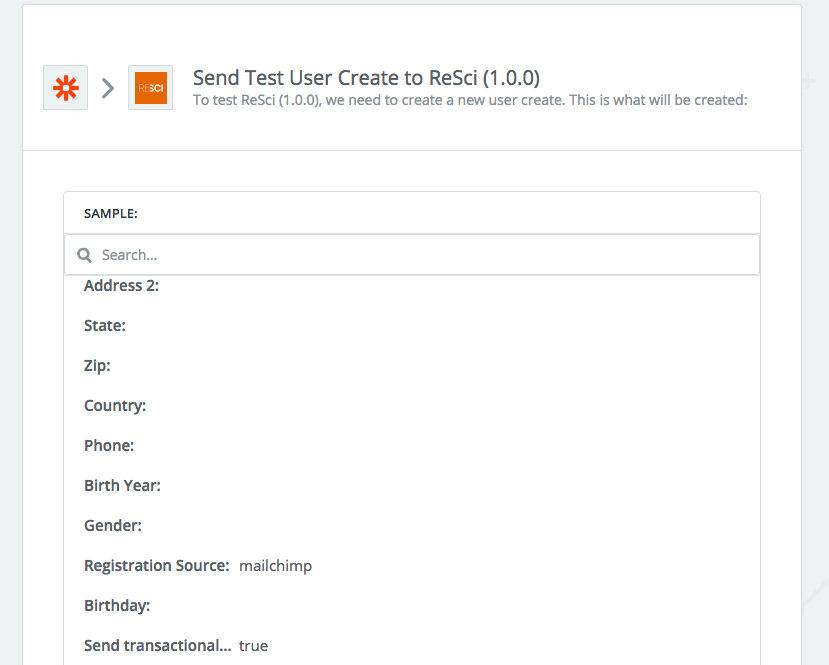Viewport: 829px width, 665px height.
Task: Select the State field row
Action: 412,326
